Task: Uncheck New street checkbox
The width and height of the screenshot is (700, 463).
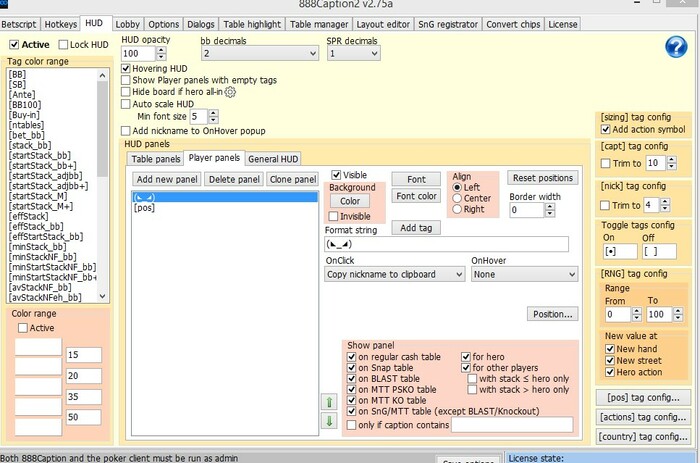Action: (x=610, y=360)
